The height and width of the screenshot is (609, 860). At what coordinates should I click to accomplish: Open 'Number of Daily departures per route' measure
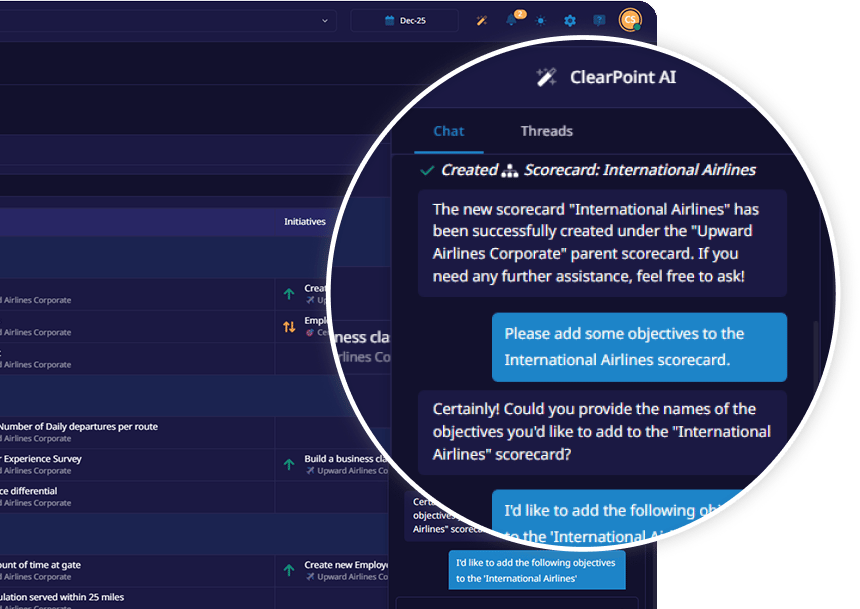point(78,426)
